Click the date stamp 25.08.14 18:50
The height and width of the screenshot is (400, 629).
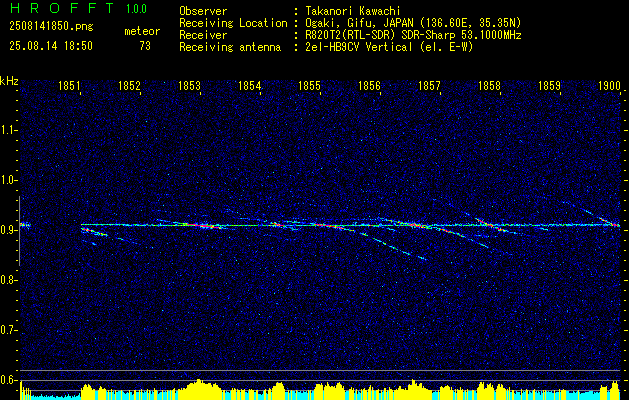(51, 46)
